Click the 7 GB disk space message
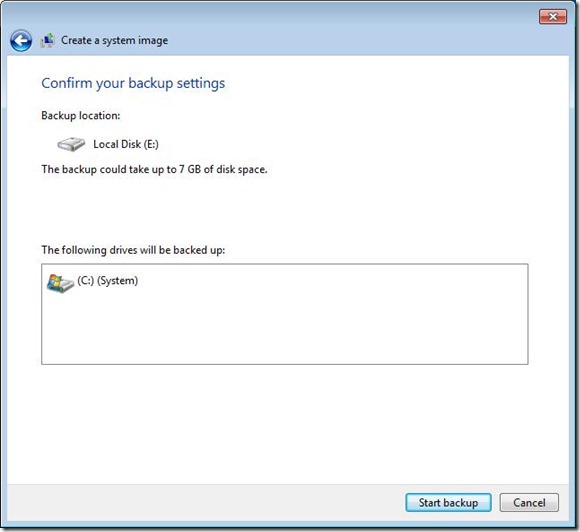Image resolution: width=580 pixels, height=532 pixels. click(154, 169)
